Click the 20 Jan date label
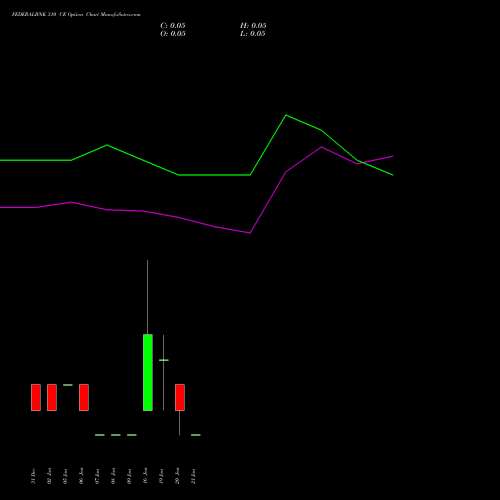The width and height of the screenshot is (500, 500). pyautogui.click(x=177, y=476)
